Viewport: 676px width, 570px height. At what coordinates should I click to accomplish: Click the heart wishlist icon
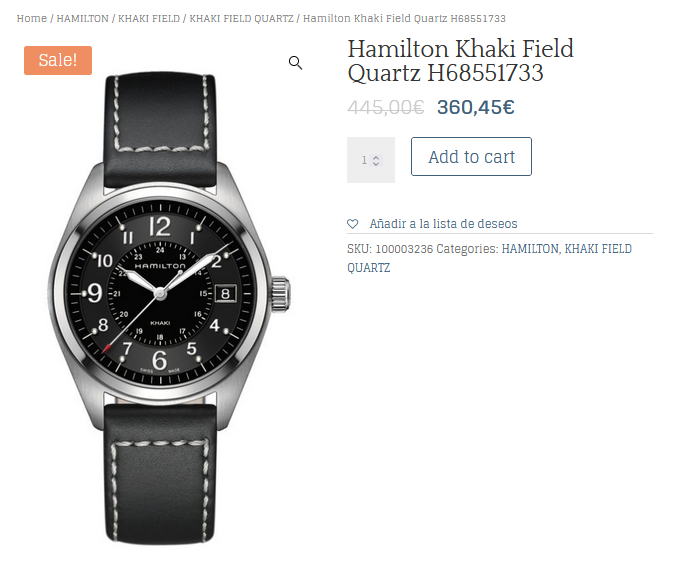click(353, 224)
